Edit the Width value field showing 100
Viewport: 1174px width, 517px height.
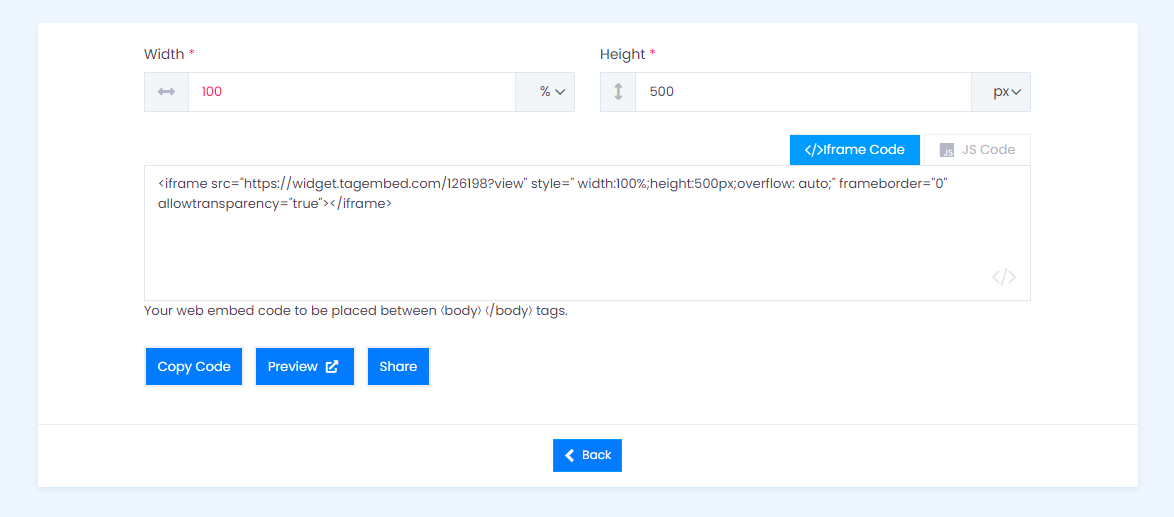click(x=352, y=92)
